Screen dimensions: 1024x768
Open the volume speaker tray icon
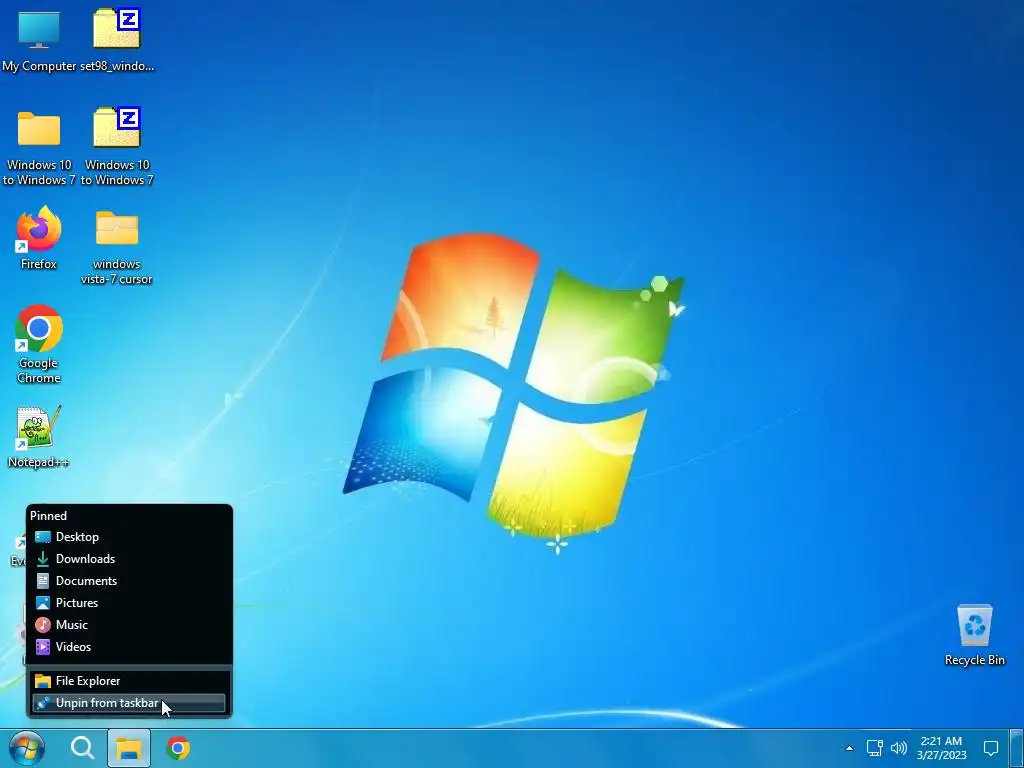(899, 748)
